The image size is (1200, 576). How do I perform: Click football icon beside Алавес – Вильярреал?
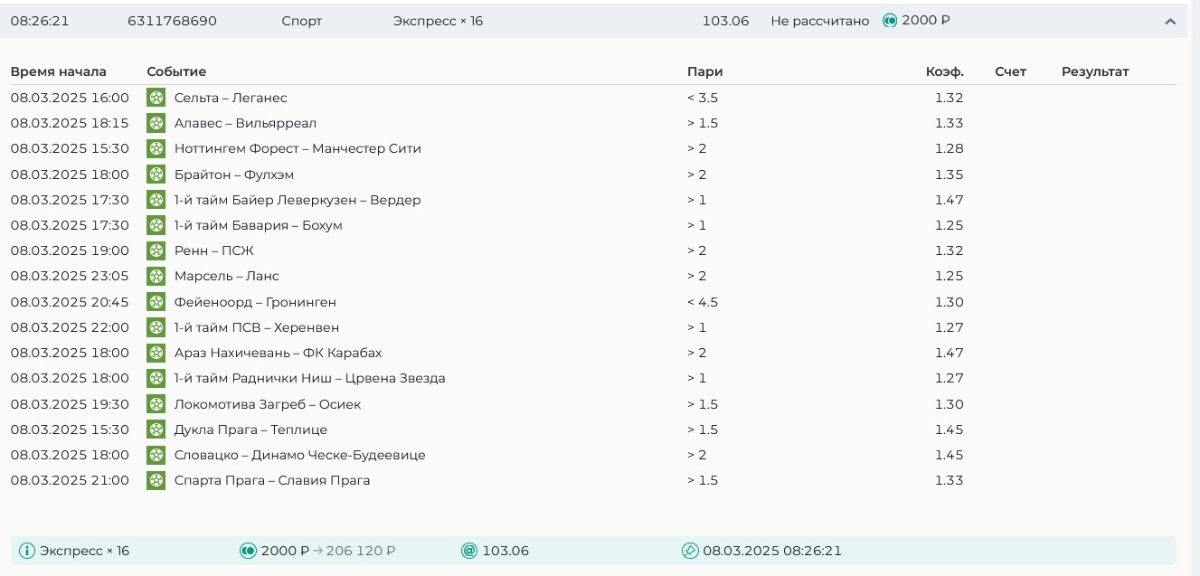coord(156,123)
